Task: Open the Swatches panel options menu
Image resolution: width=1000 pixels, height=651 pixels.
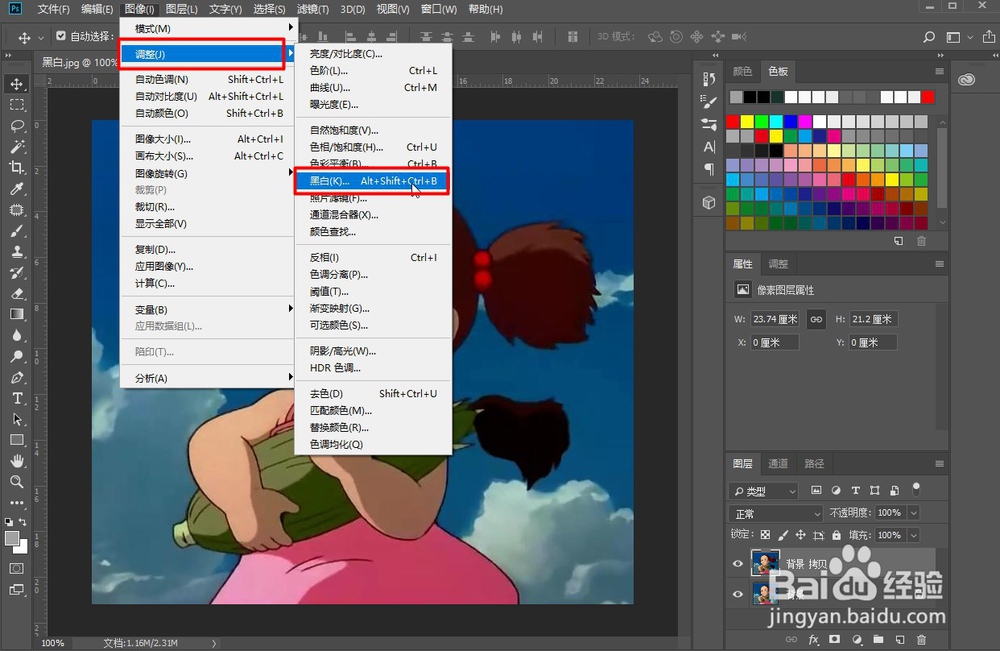Action: click(x=939, y=71)
